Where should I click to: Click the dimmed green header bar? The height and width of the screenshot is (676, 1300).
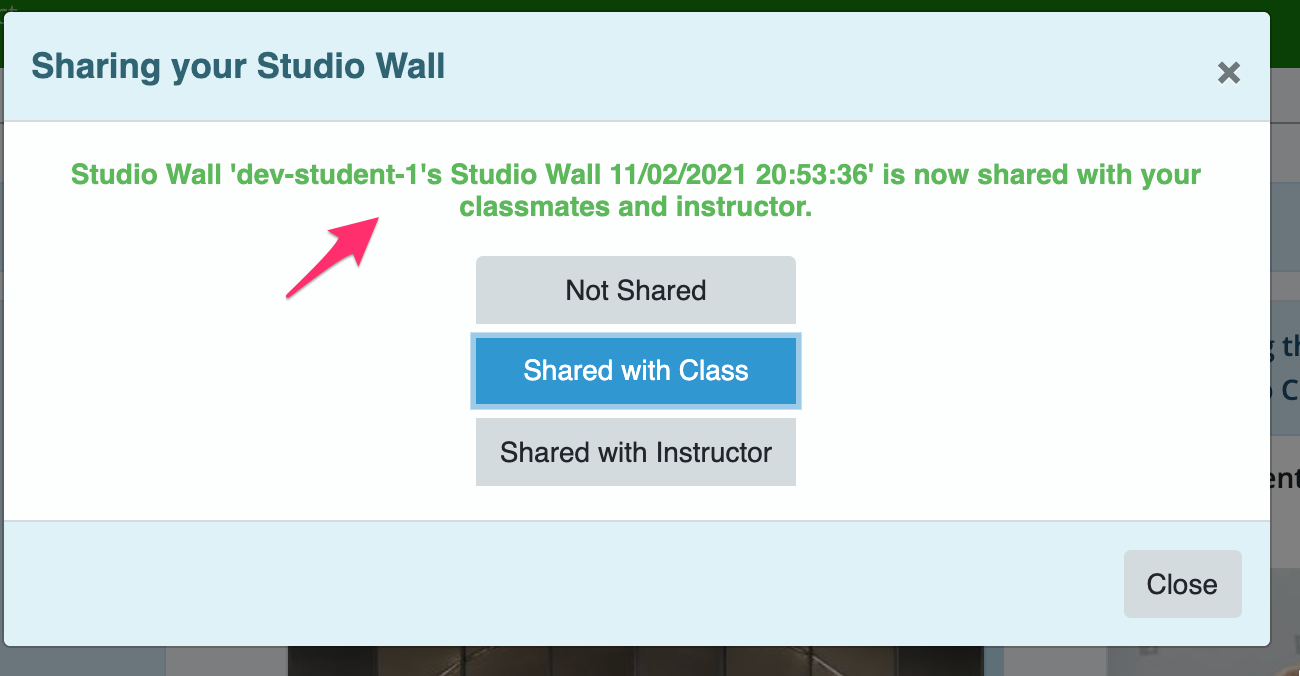[650, 6]
